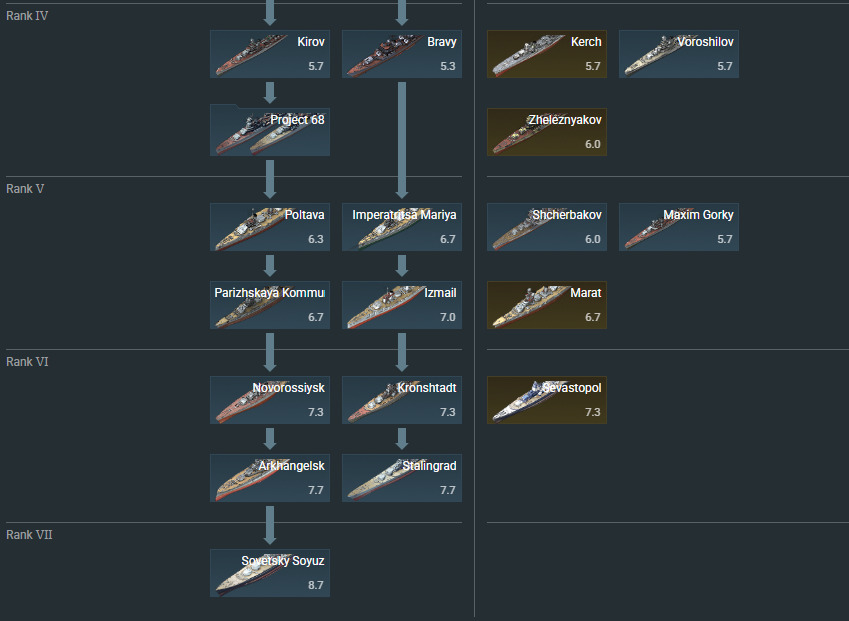849x621 pixels.
Task: Click the Rank VII label
Action: (29, 535)
